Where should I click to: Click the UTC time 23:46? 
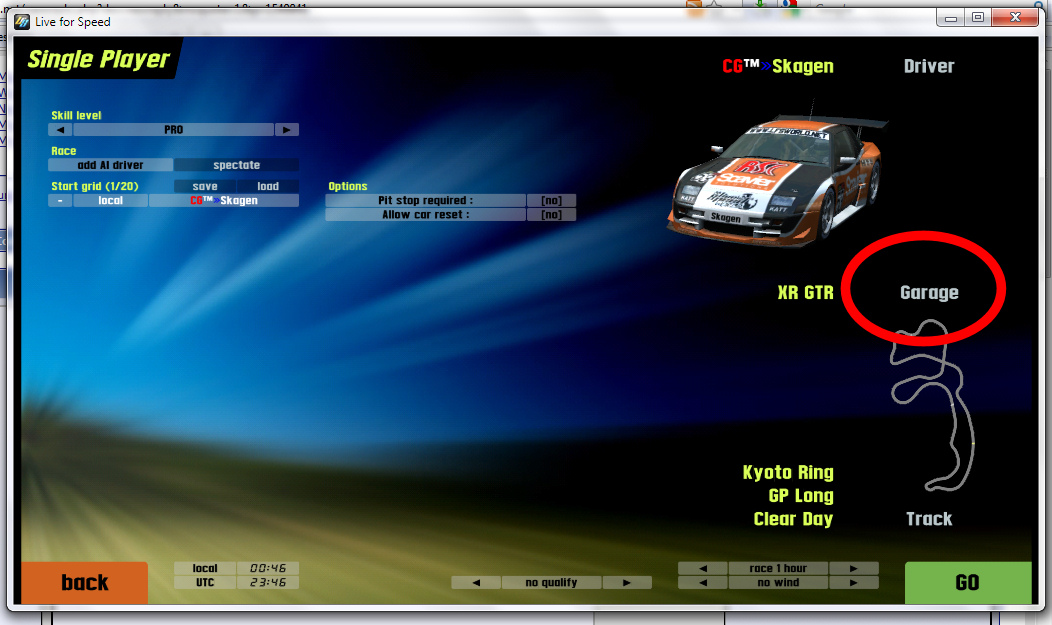(x=268, y=583)
